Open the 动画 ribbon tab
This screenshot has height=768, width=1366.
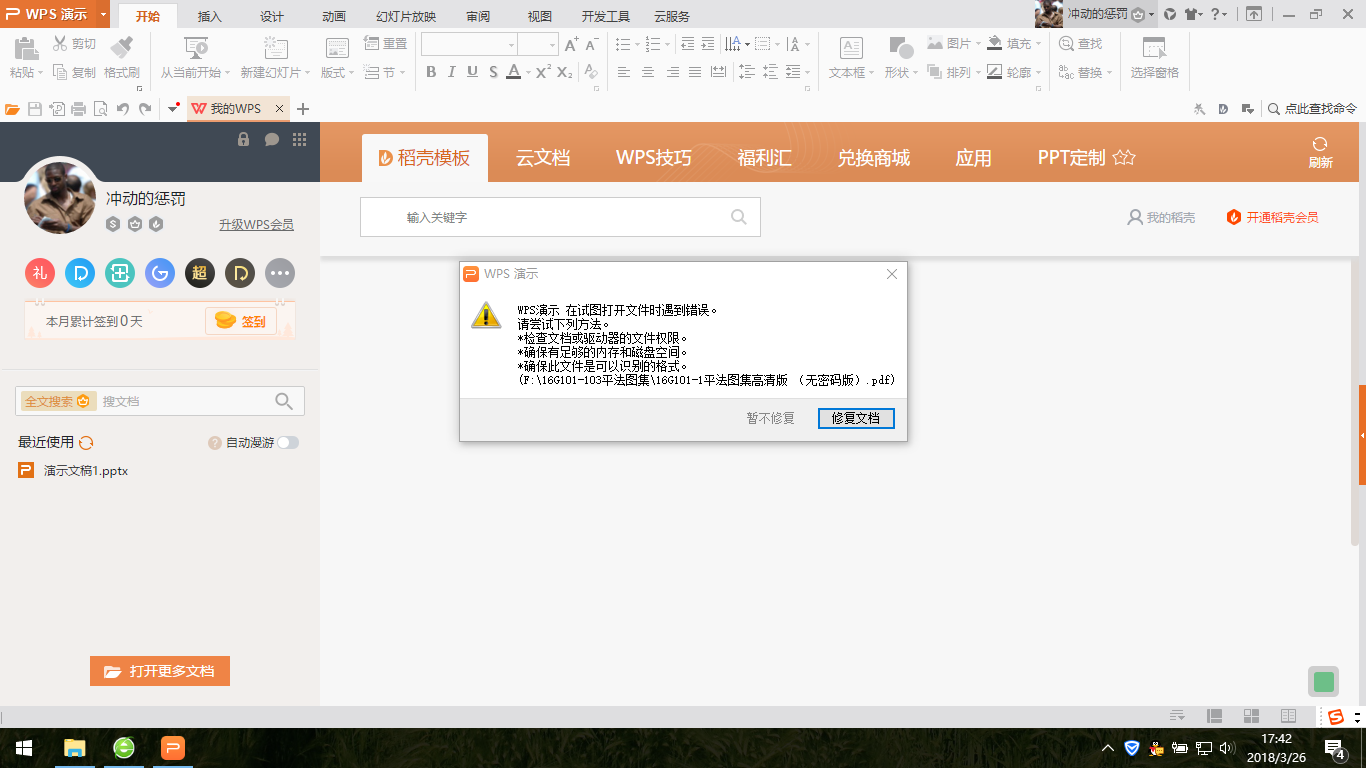[334, 17]
